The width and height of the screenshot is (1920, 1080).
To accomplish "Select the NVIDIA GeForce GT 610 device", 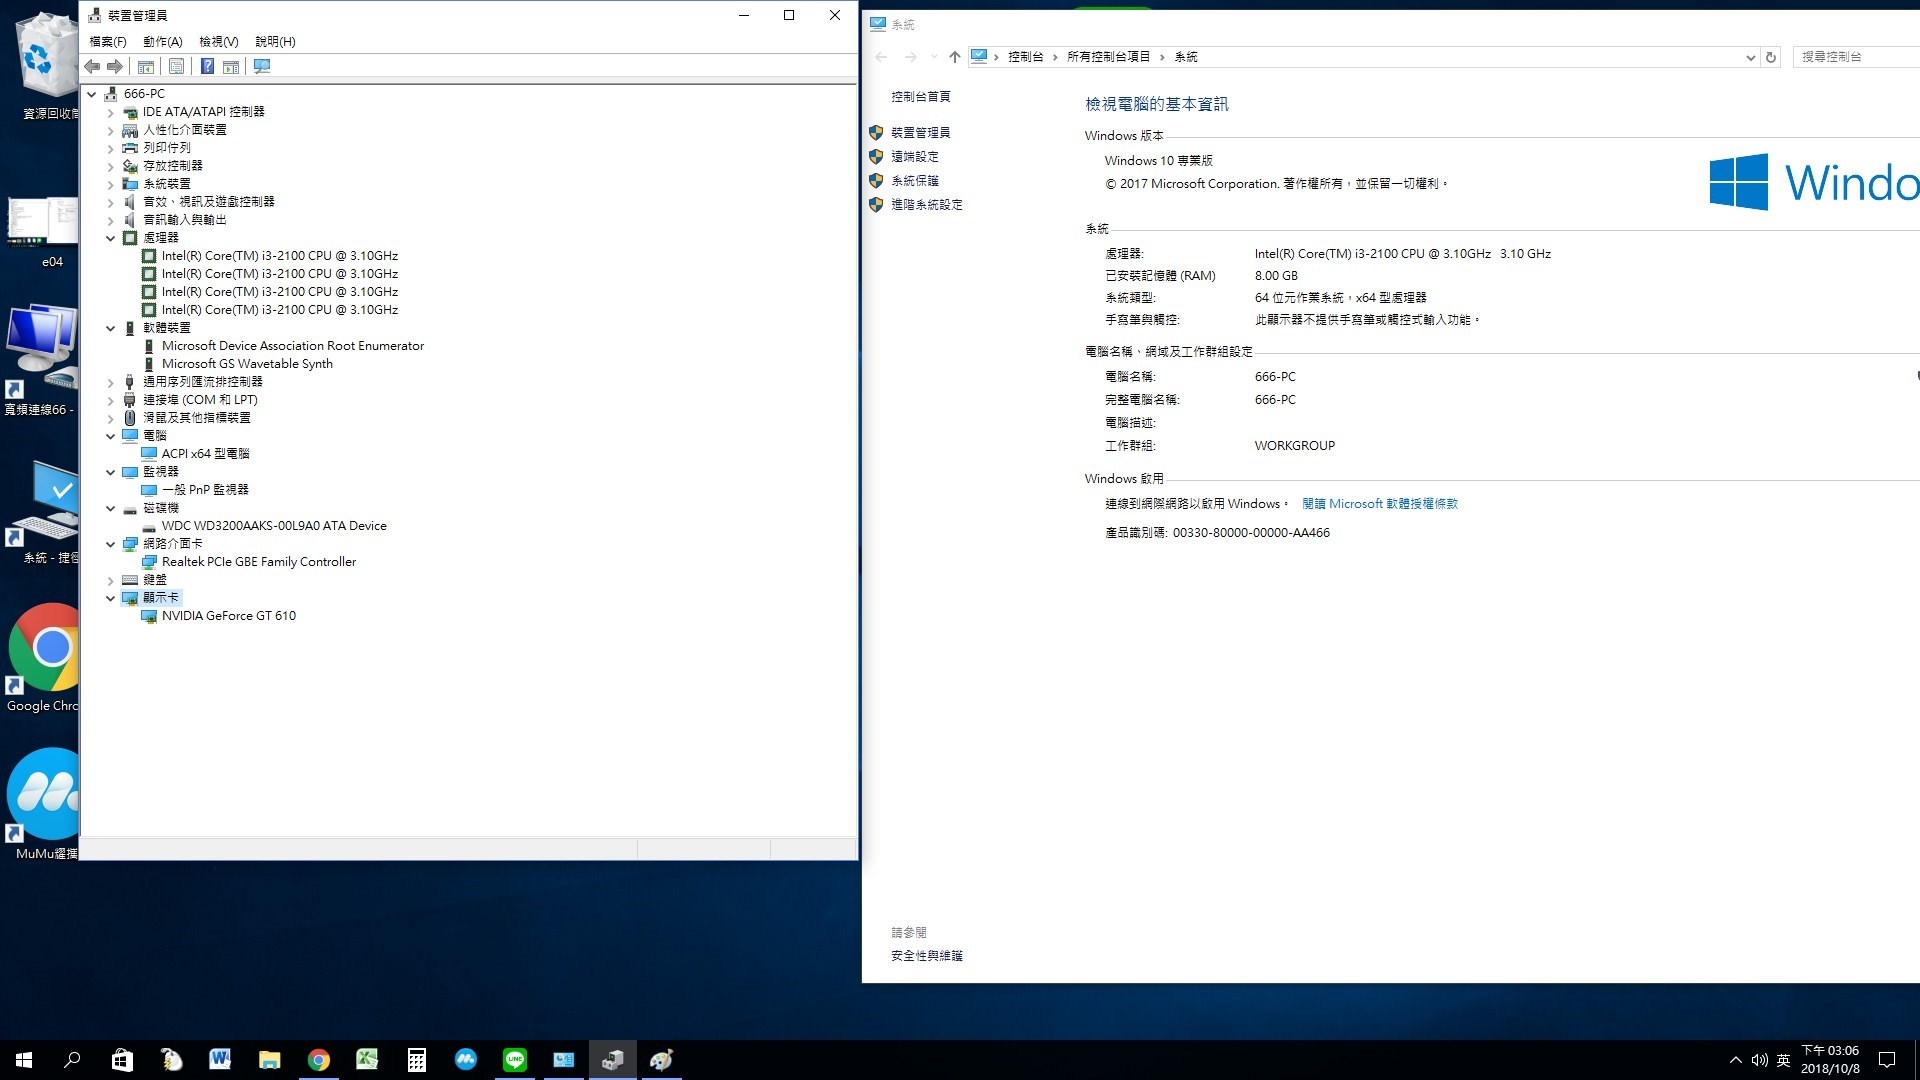I will [229, 616].
